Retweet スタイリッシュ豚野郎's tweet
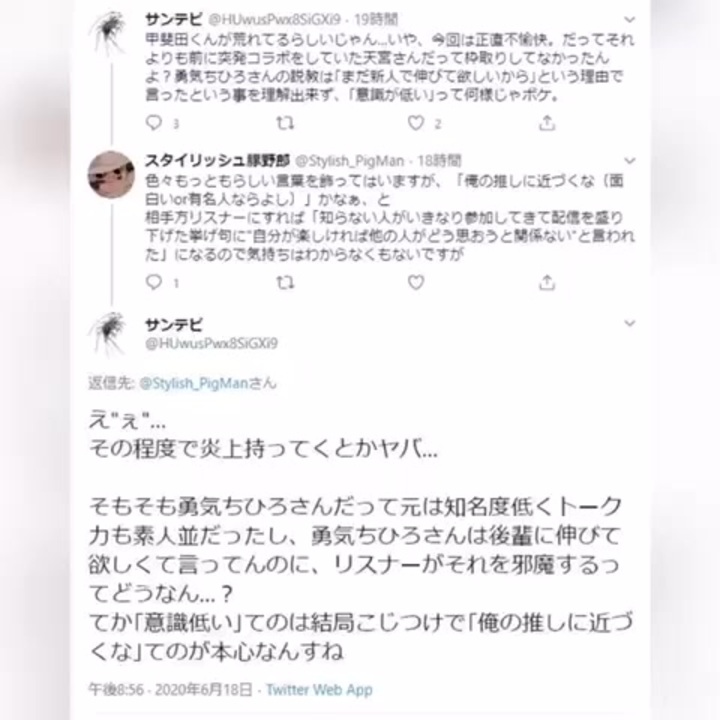Viewport: 720px width, 720px height. [x=285, y=282]
